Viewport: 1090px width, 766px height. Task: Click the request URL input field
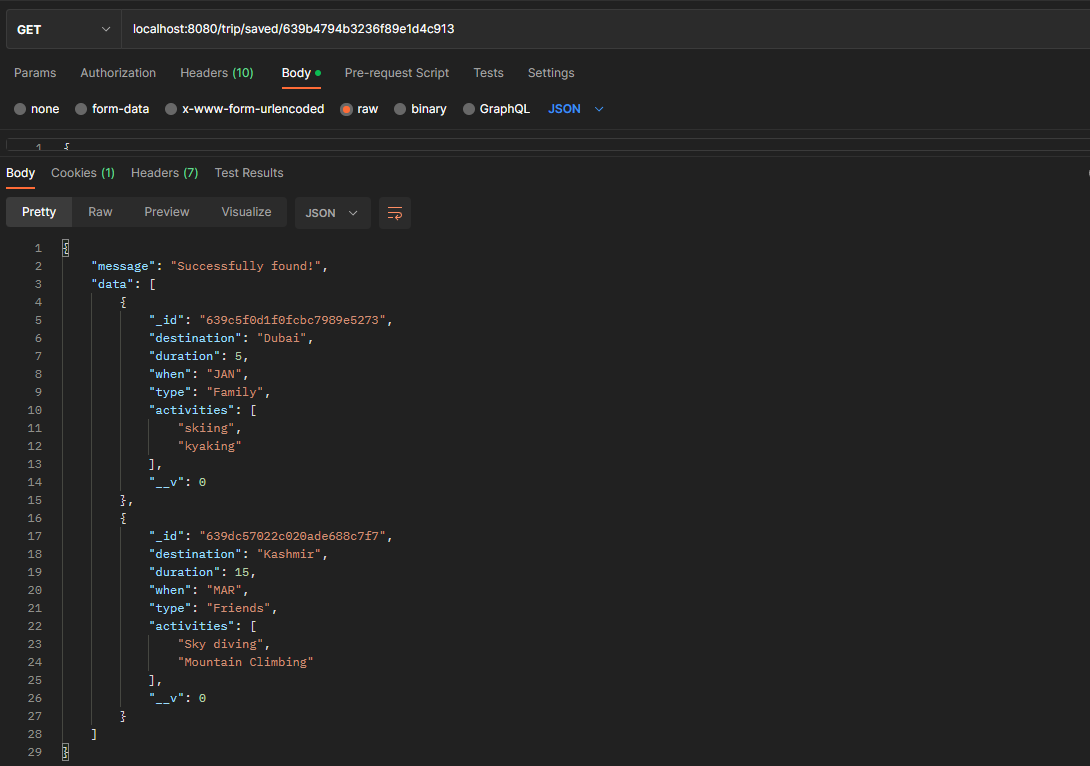click(605, 29)
